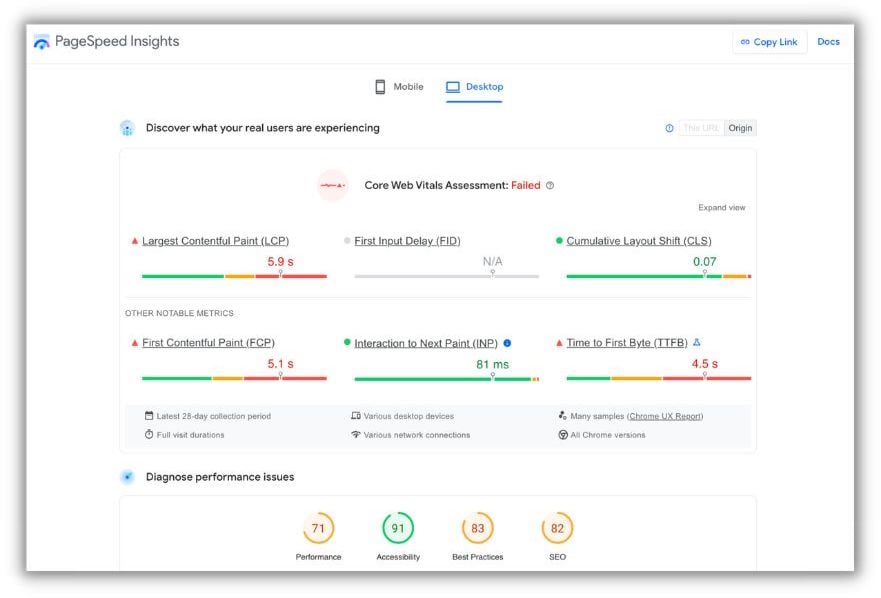Image resolution: width=881 pixels, height=598 pixels.
Task: Select the Desktop tab
Action: (x=474, y=87)
